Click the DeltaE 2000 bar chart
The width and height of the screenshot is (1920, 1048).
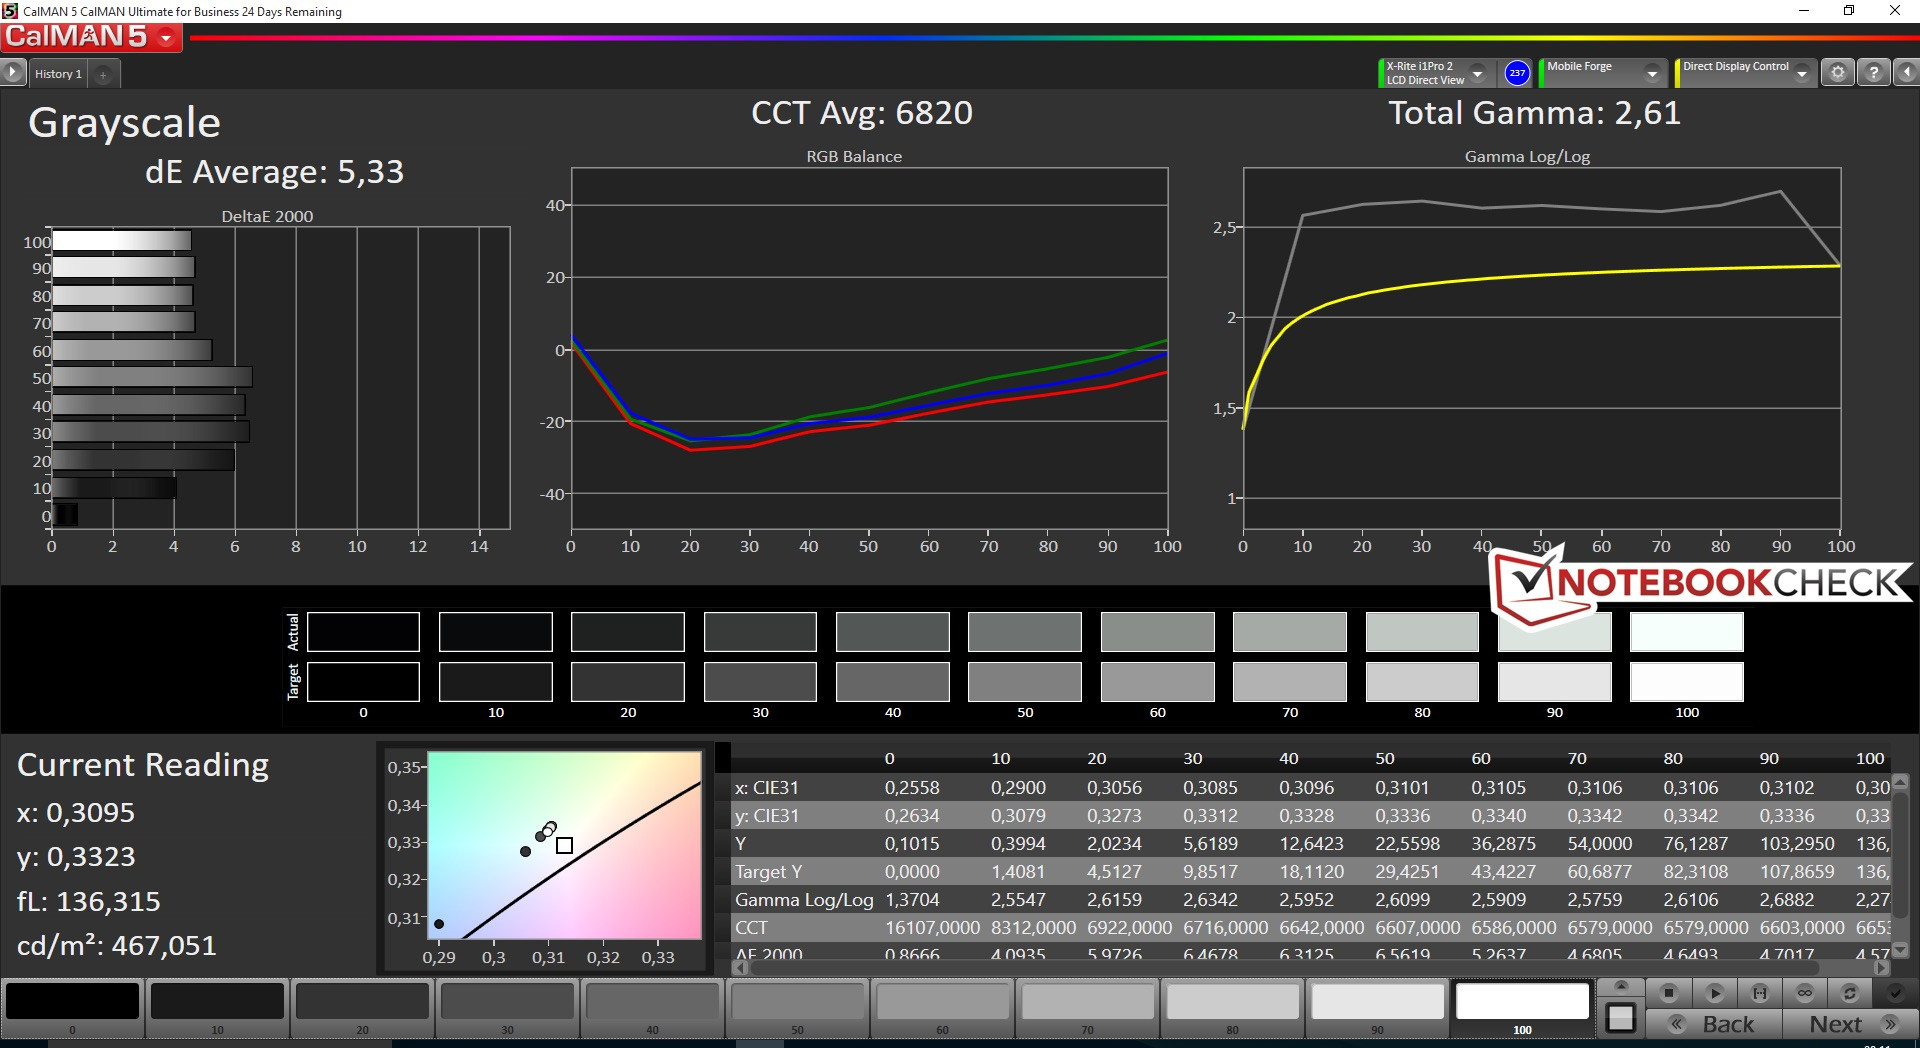coord(281,378)
